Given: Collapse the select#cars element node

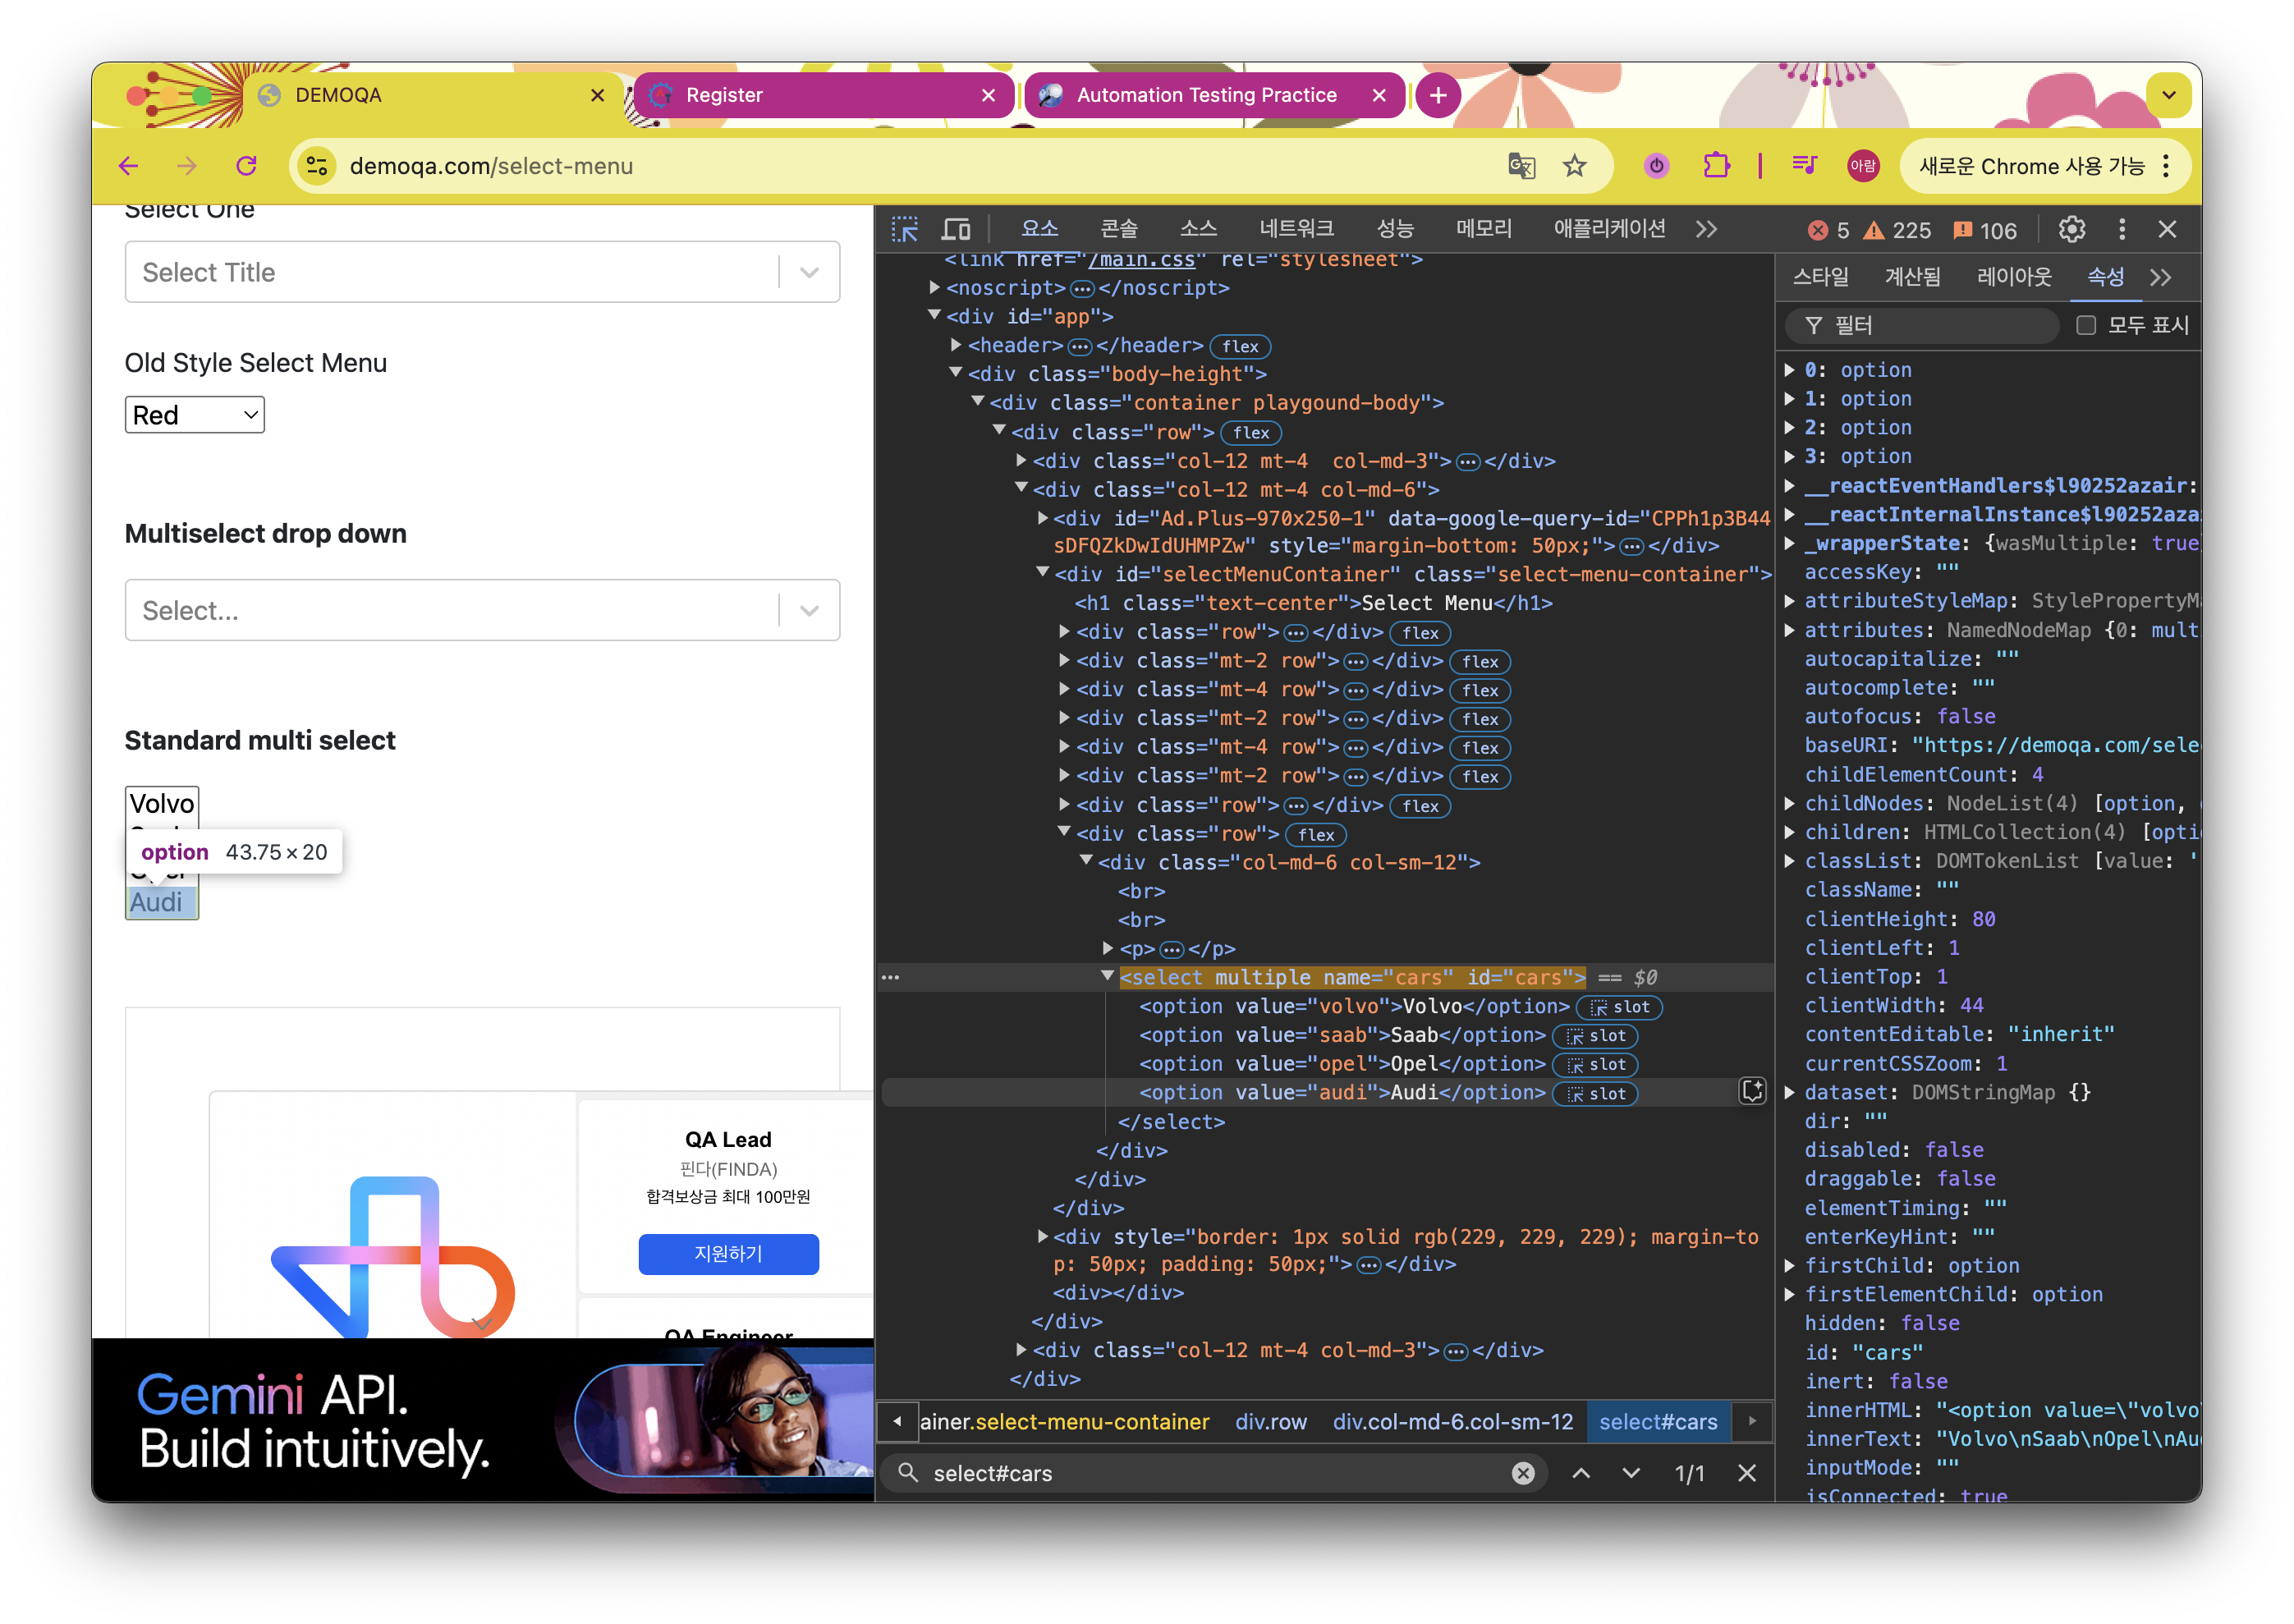Looking at the screenshot, I should pyautogui.click(x=1107, y=976).
